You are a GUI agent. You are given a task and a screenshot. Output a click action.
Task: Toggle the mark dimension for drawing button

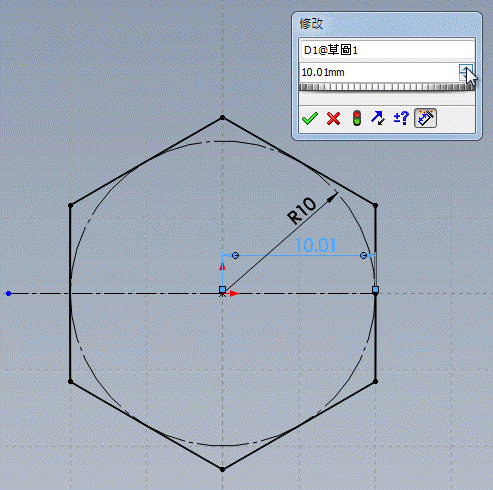[425, 118]
